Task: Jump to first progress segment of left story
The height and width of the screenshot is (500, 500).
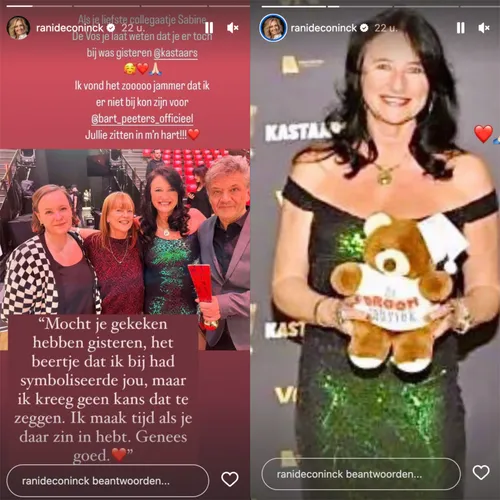Action: (x=37, y=6)
